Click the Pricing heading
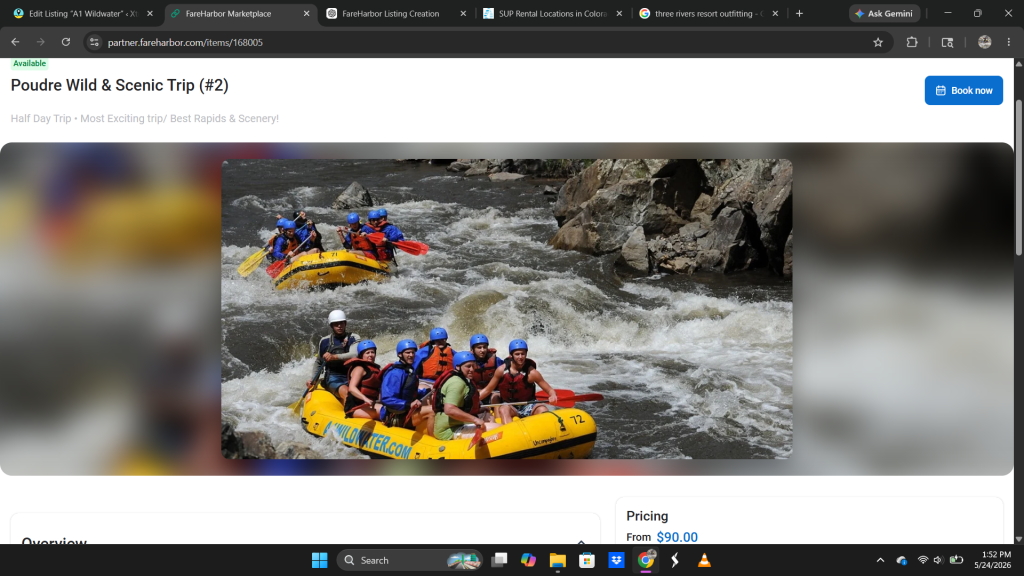Viewport: 1024px width, 576px height. (x=647, y=516)
